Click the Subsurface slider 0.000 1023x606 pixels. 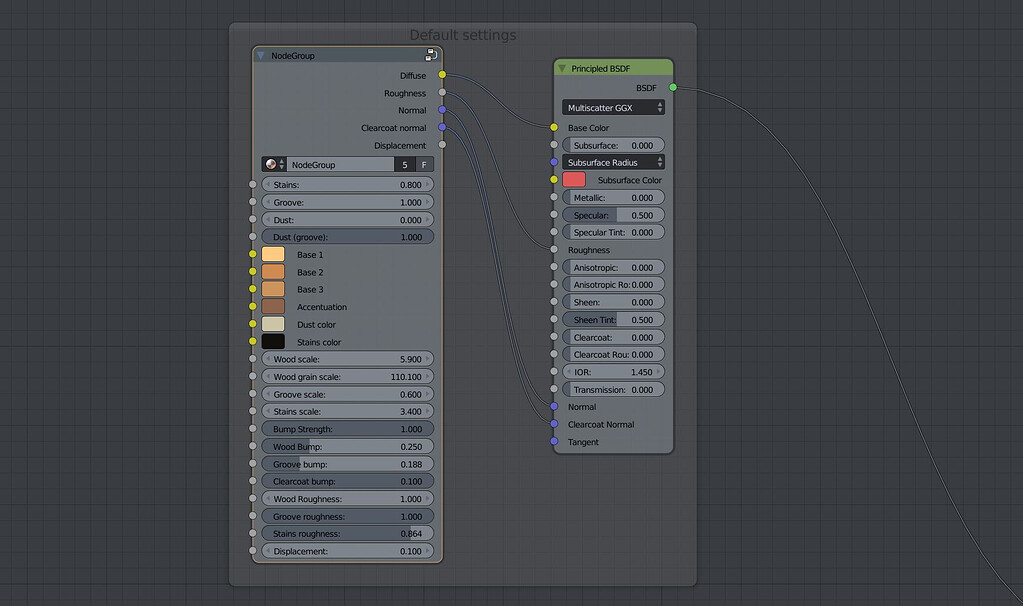click(x=613, y=145)
